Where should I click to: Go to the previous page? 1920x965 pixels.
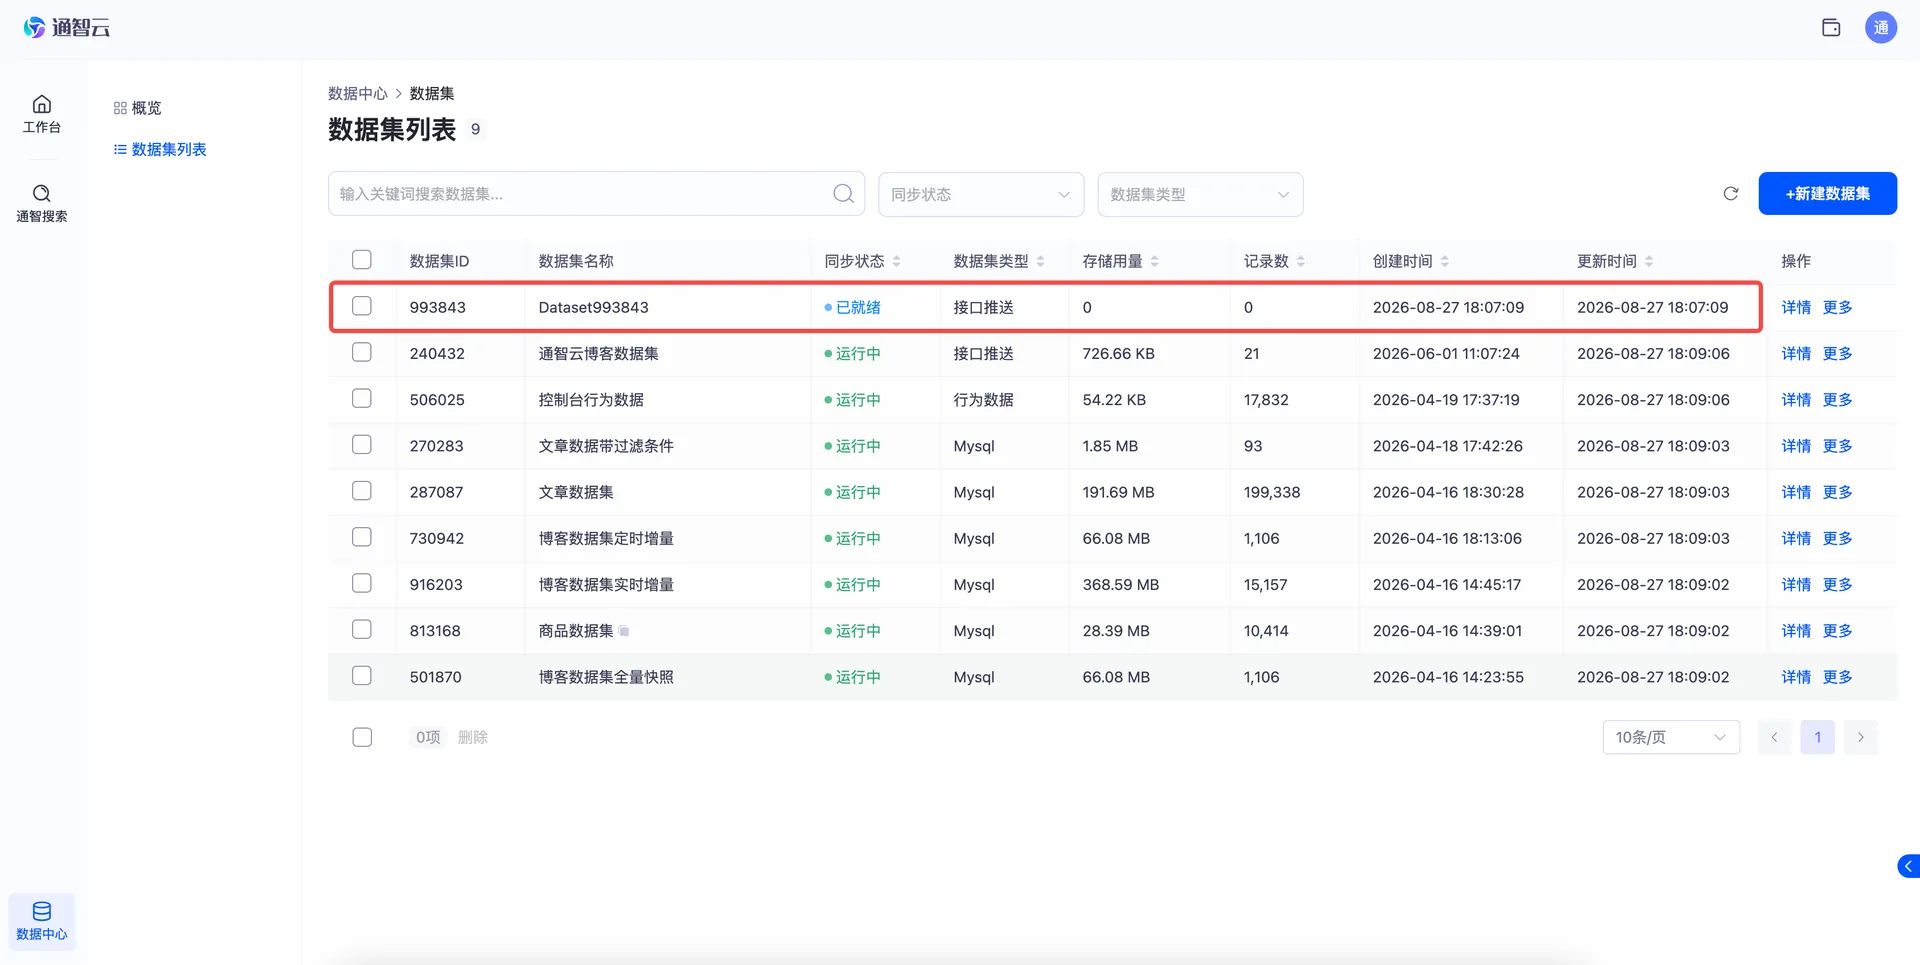[1774, 737]
